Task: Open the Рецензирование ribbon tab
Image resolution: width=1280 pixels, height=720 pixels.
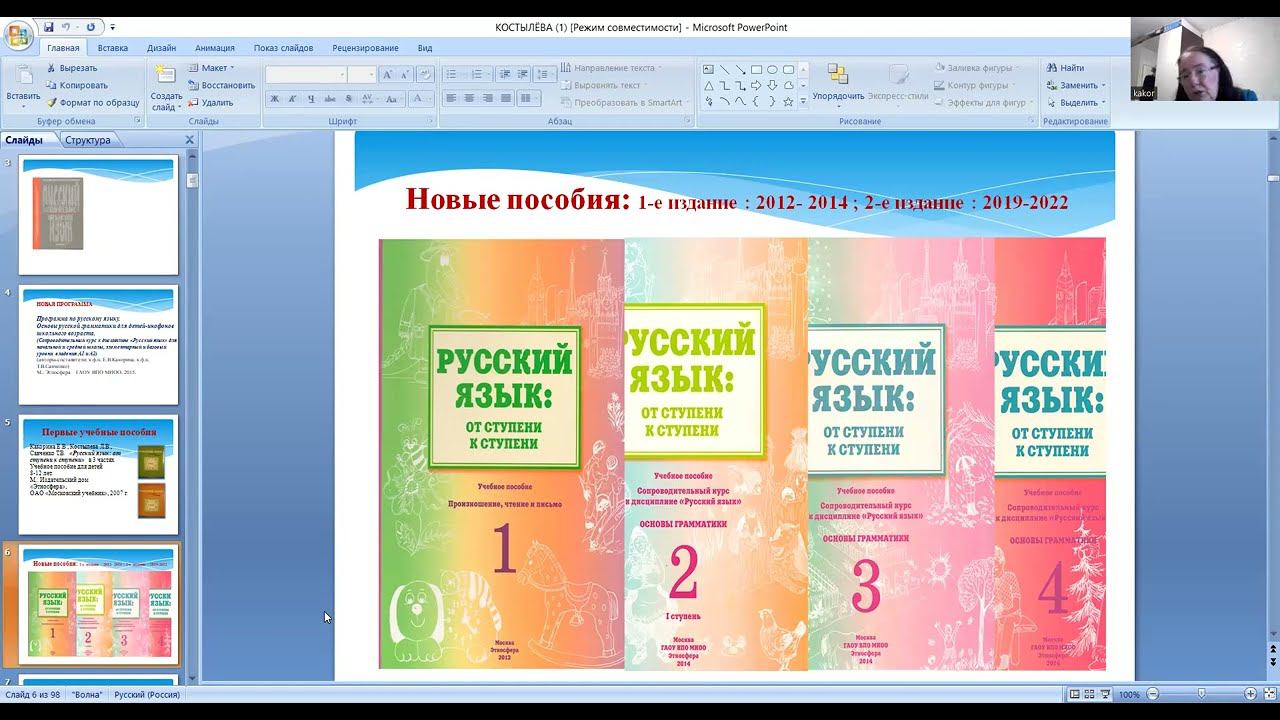Action: [x=365, y=48]
